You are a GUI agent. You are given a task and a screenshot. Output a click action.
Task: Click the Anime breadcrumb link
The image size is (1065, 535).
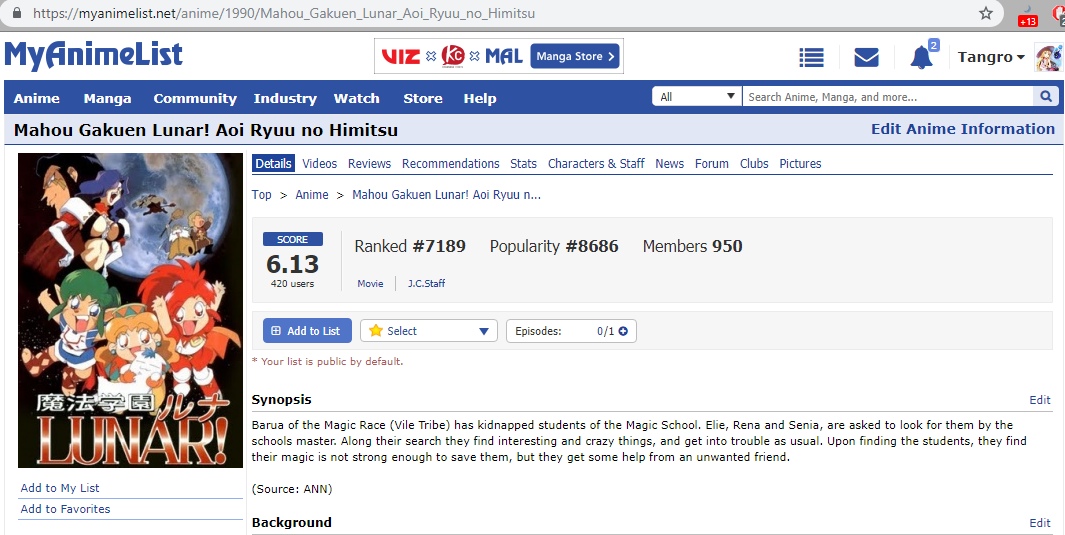point(312,195)
